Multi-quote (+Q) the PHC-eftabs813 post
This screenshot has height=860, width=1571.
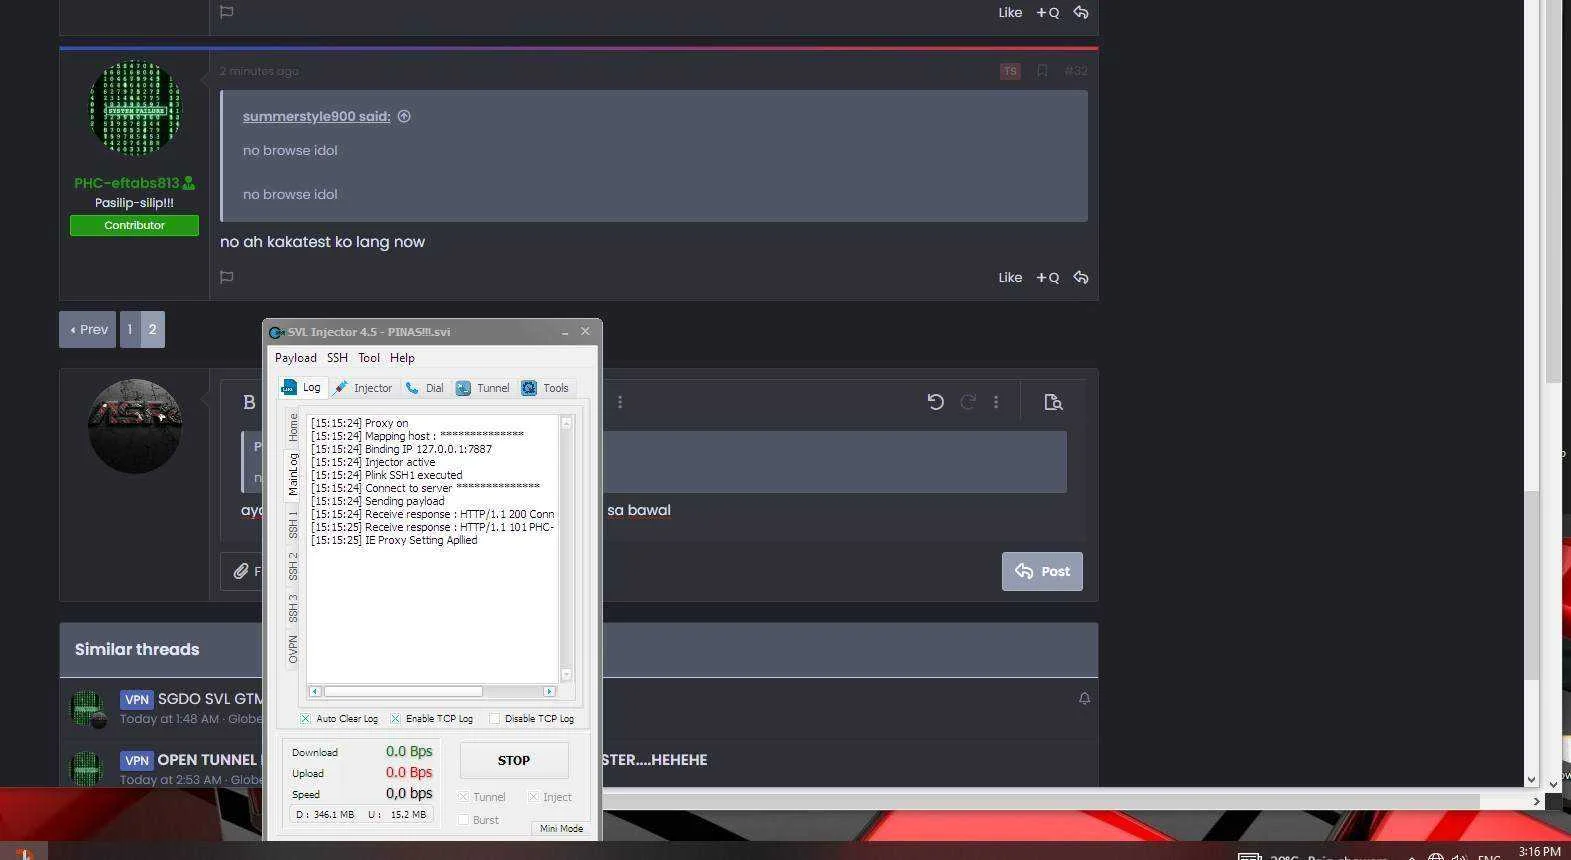tap(1047, 278)
